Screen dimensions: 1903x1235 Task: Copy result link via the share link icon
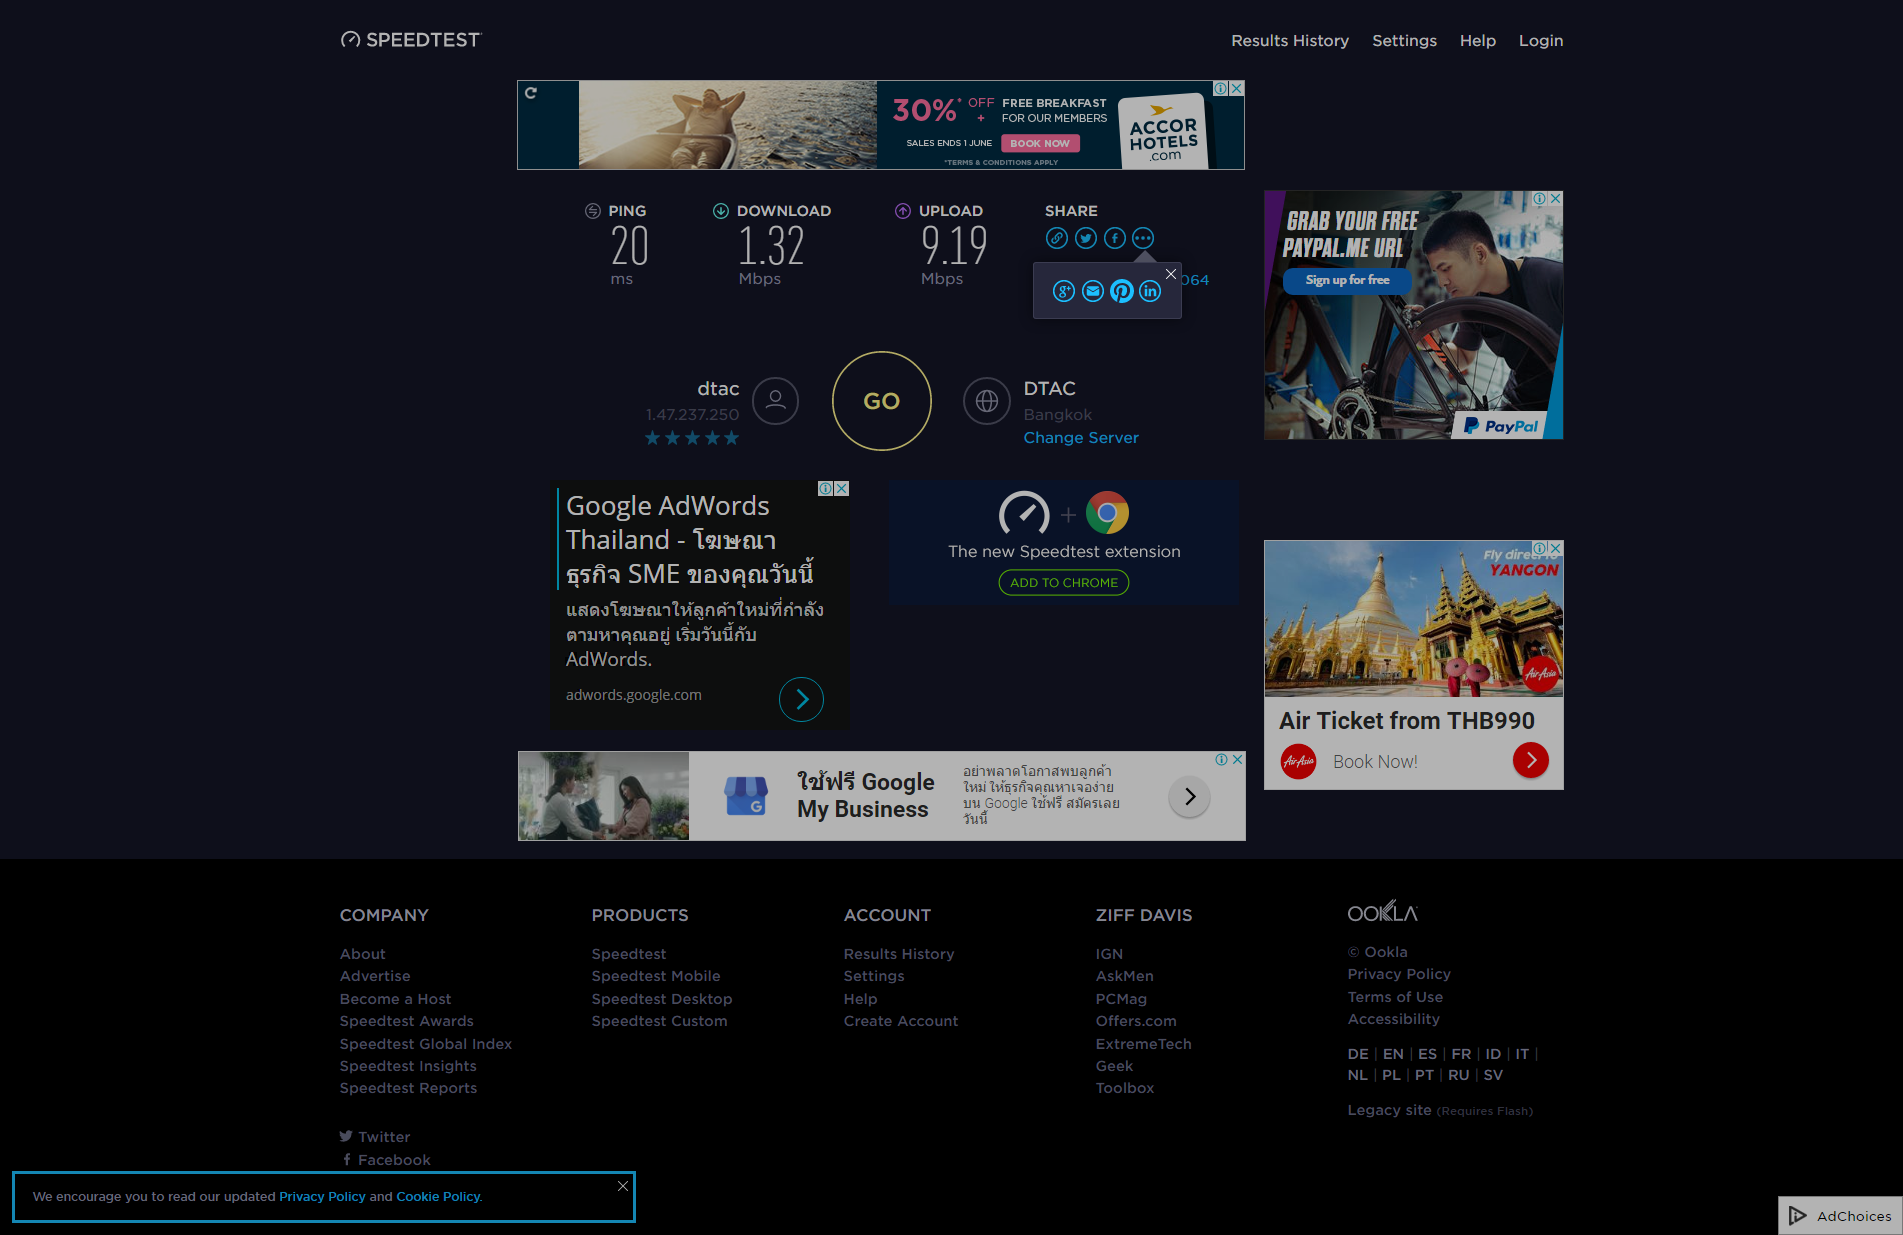(x=1057, y=238)
